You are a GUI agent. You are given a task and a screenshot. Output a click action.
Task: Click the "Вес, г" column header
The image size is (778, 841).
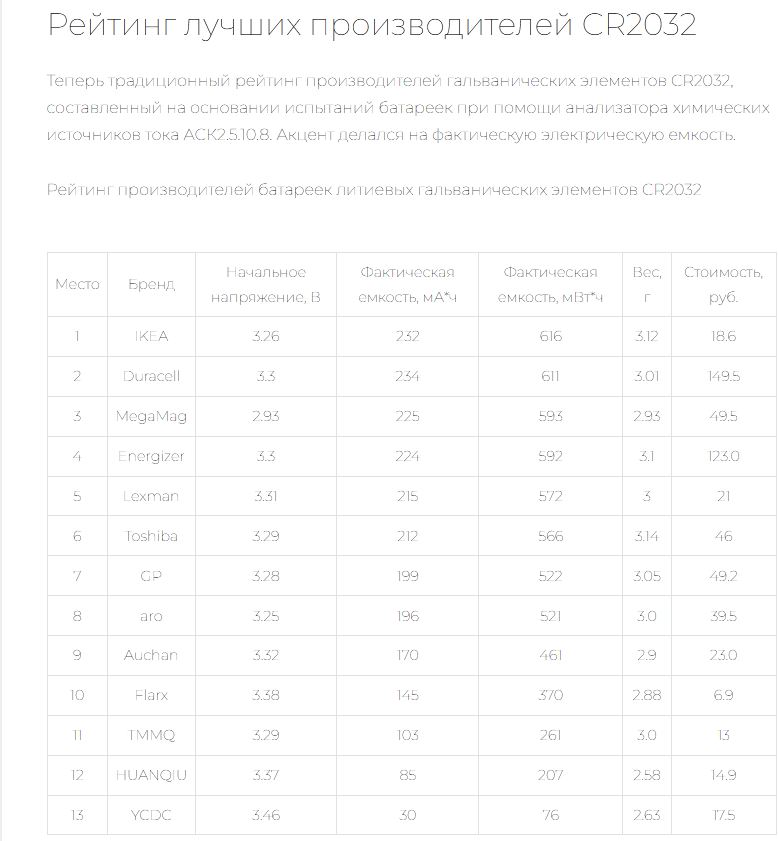[647, 284]
